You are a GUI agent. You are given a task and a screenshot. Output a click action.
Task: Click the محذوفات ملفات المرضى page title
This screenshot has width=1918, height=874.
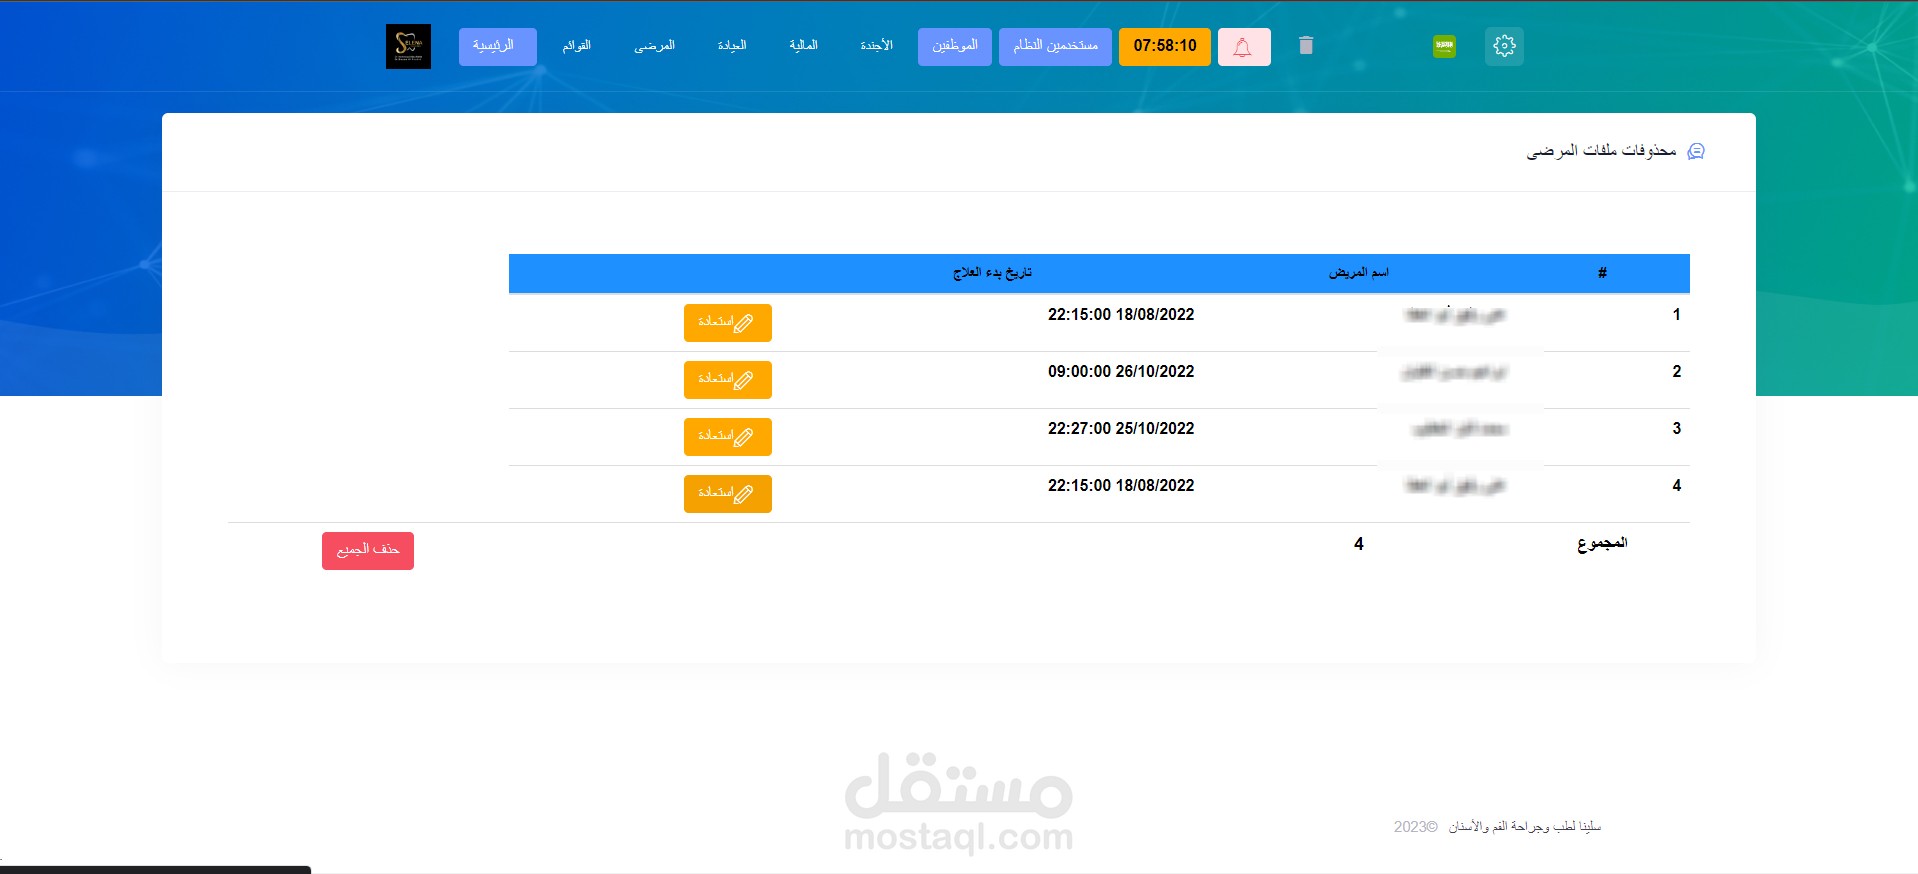pyautogui.click(x=1601, y=151)
